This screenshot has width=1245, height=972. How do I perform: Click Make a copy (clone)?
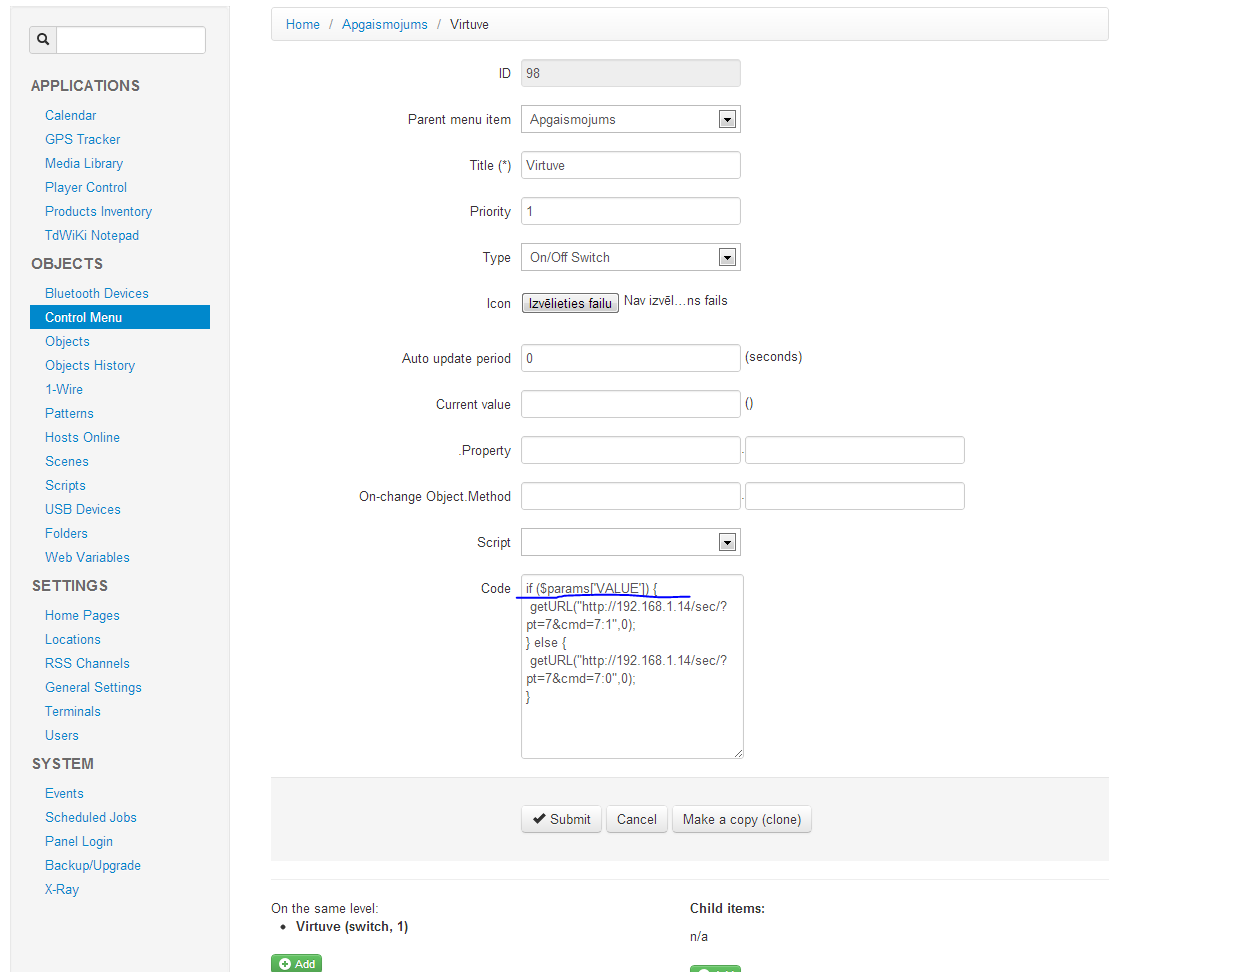741,819
